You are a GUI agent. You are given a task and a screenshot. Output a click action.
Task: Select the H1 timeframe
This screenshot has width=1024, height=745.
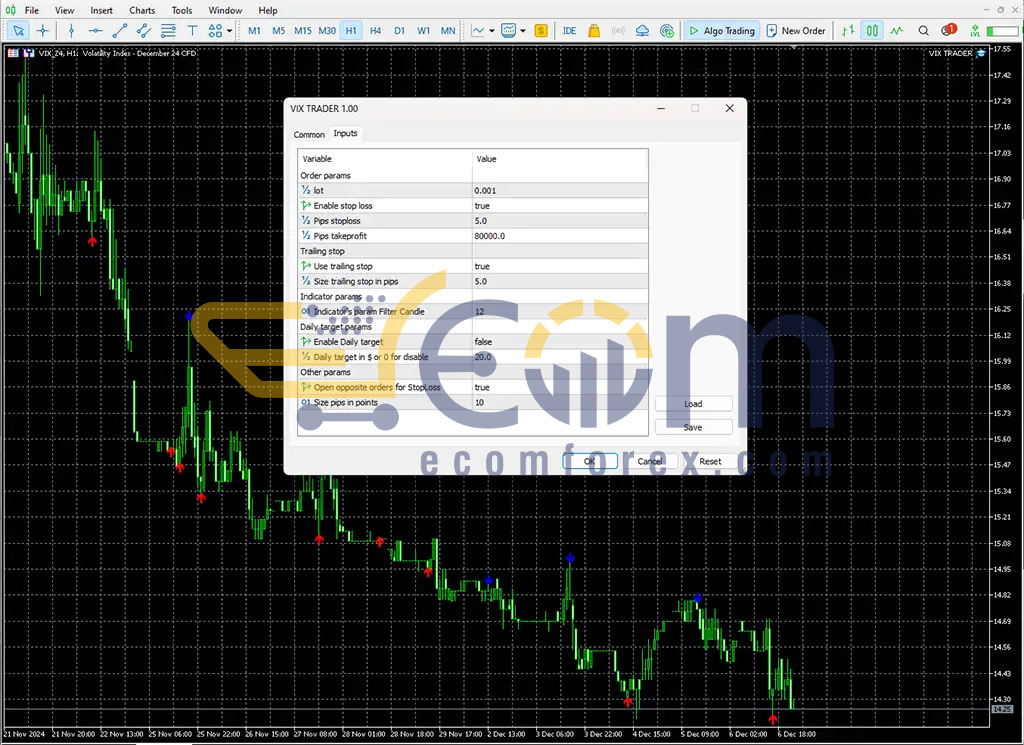tap(351, 31)
